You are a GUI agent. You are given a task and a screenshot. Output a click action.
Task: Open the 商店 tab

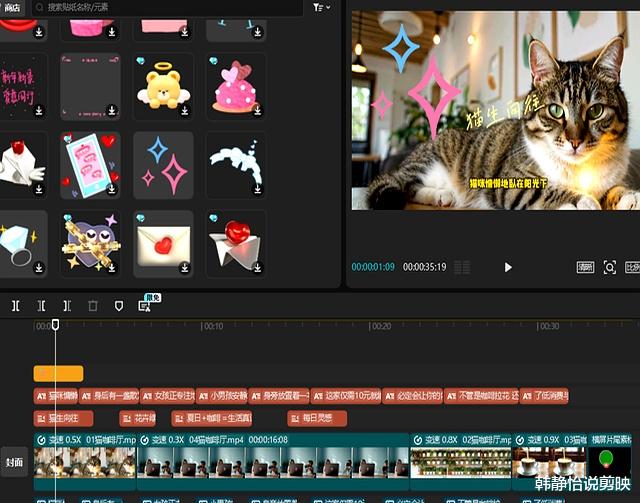tap(12, 7)
